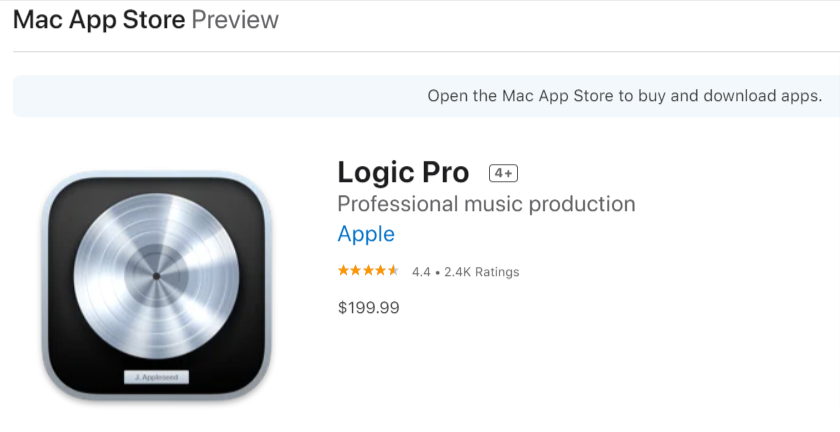Click the Logic Pro app title
The image size is (840, 432).
pyautogui.click(x=403, y=173)
